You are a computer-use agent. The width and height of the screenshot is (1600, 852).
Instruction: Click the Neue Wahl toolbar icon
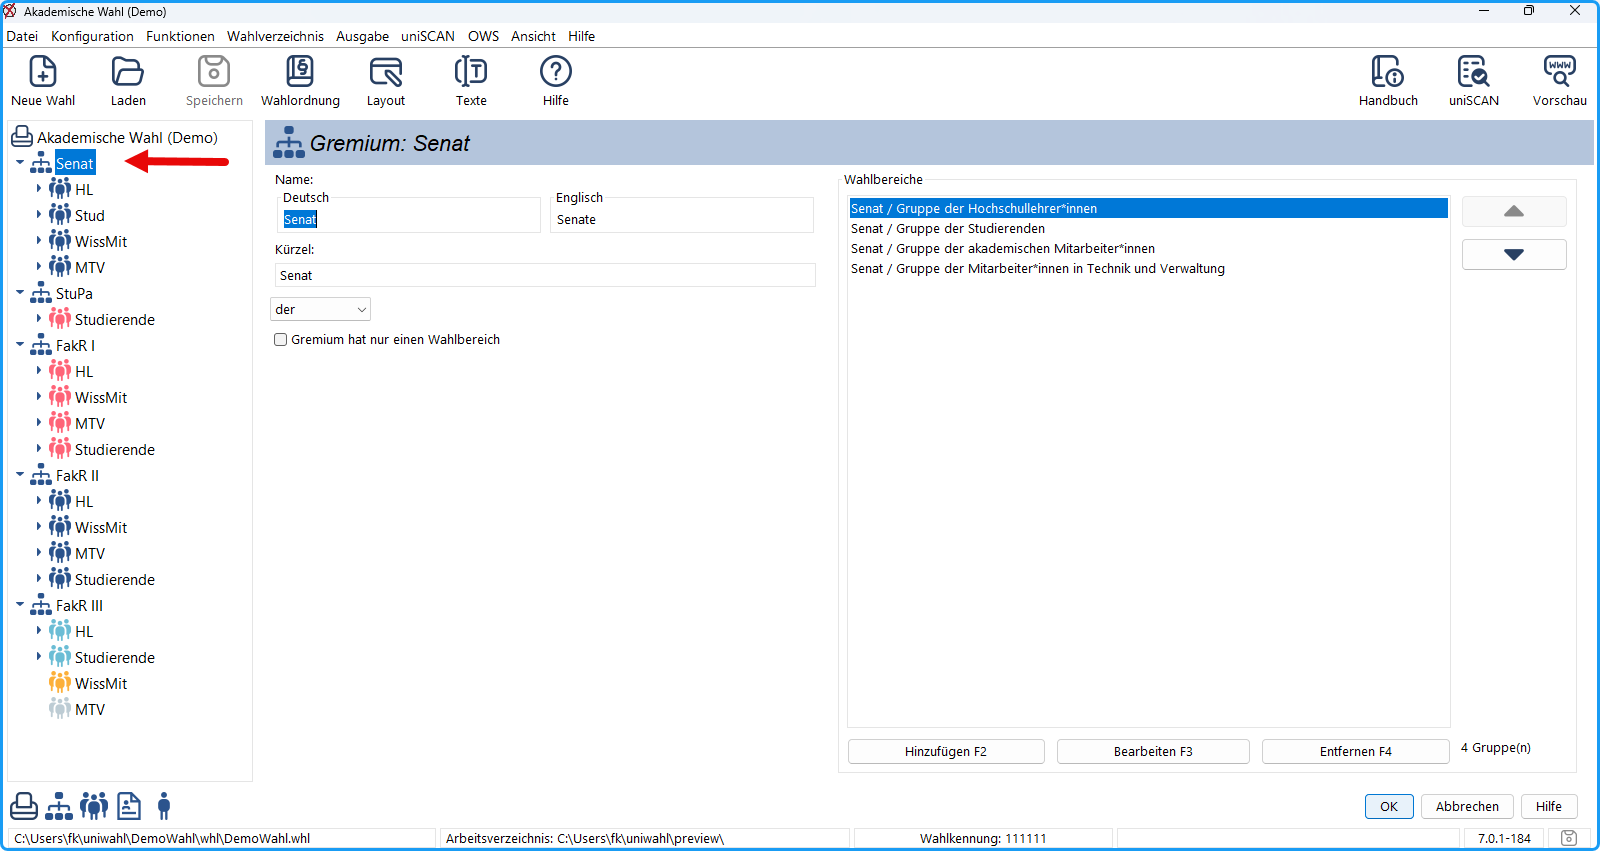(x=43, y=72)
